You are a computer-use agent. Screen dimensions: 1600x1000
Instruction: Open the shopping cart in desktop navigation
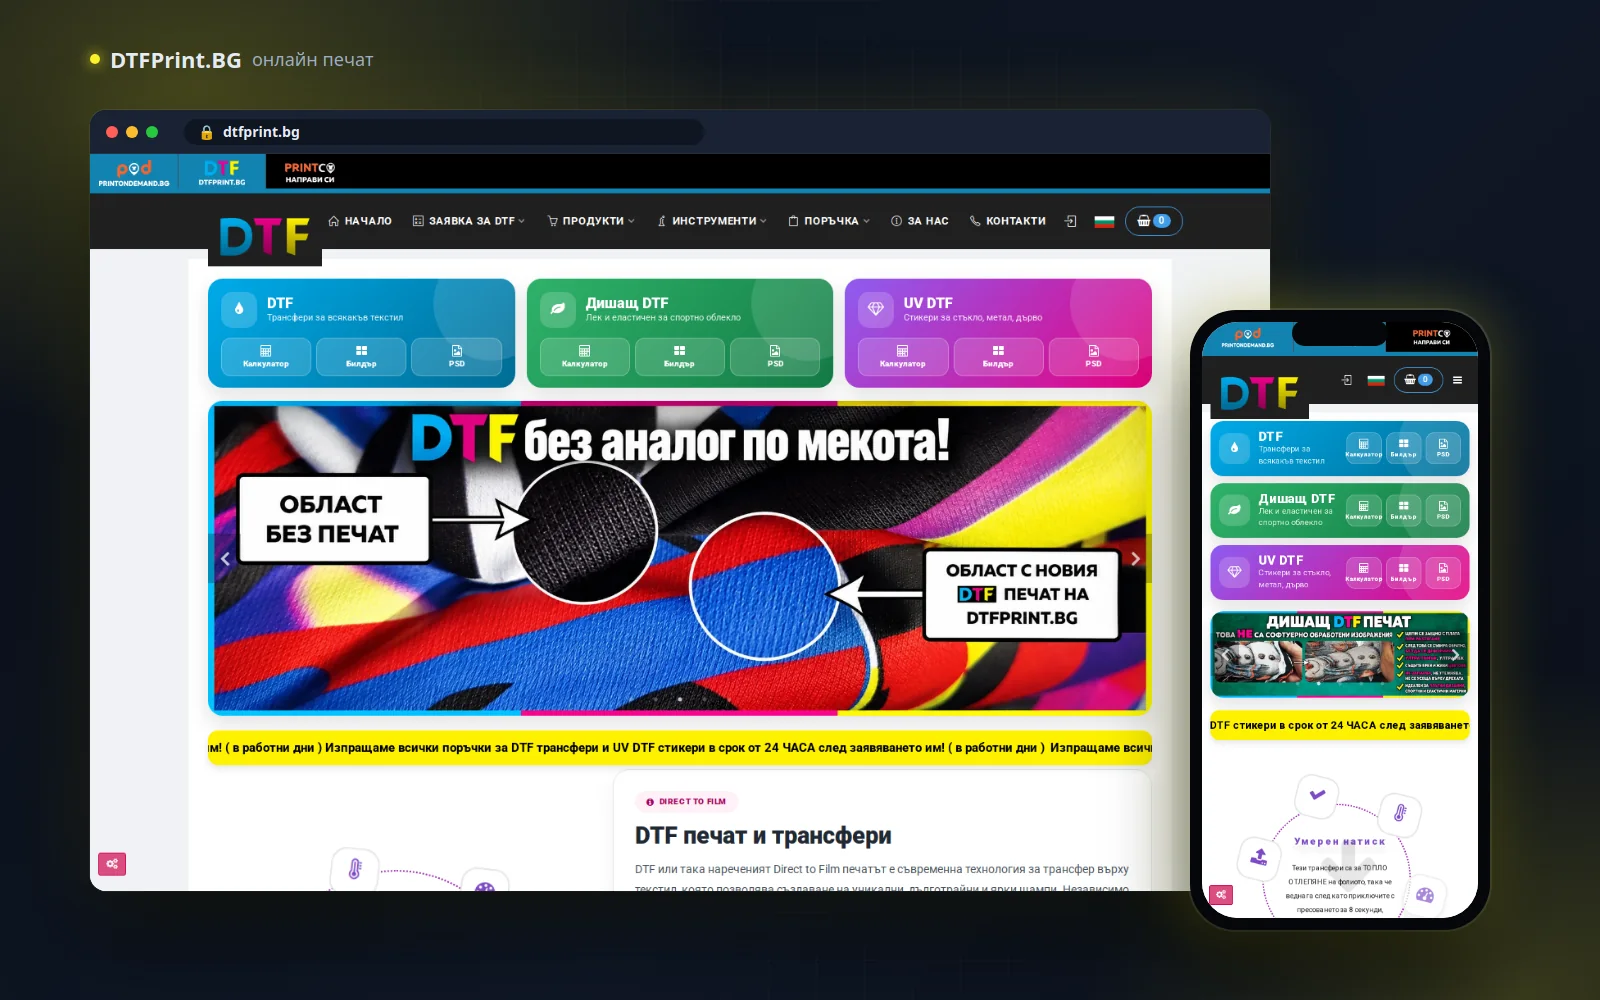coord(1153,221)
